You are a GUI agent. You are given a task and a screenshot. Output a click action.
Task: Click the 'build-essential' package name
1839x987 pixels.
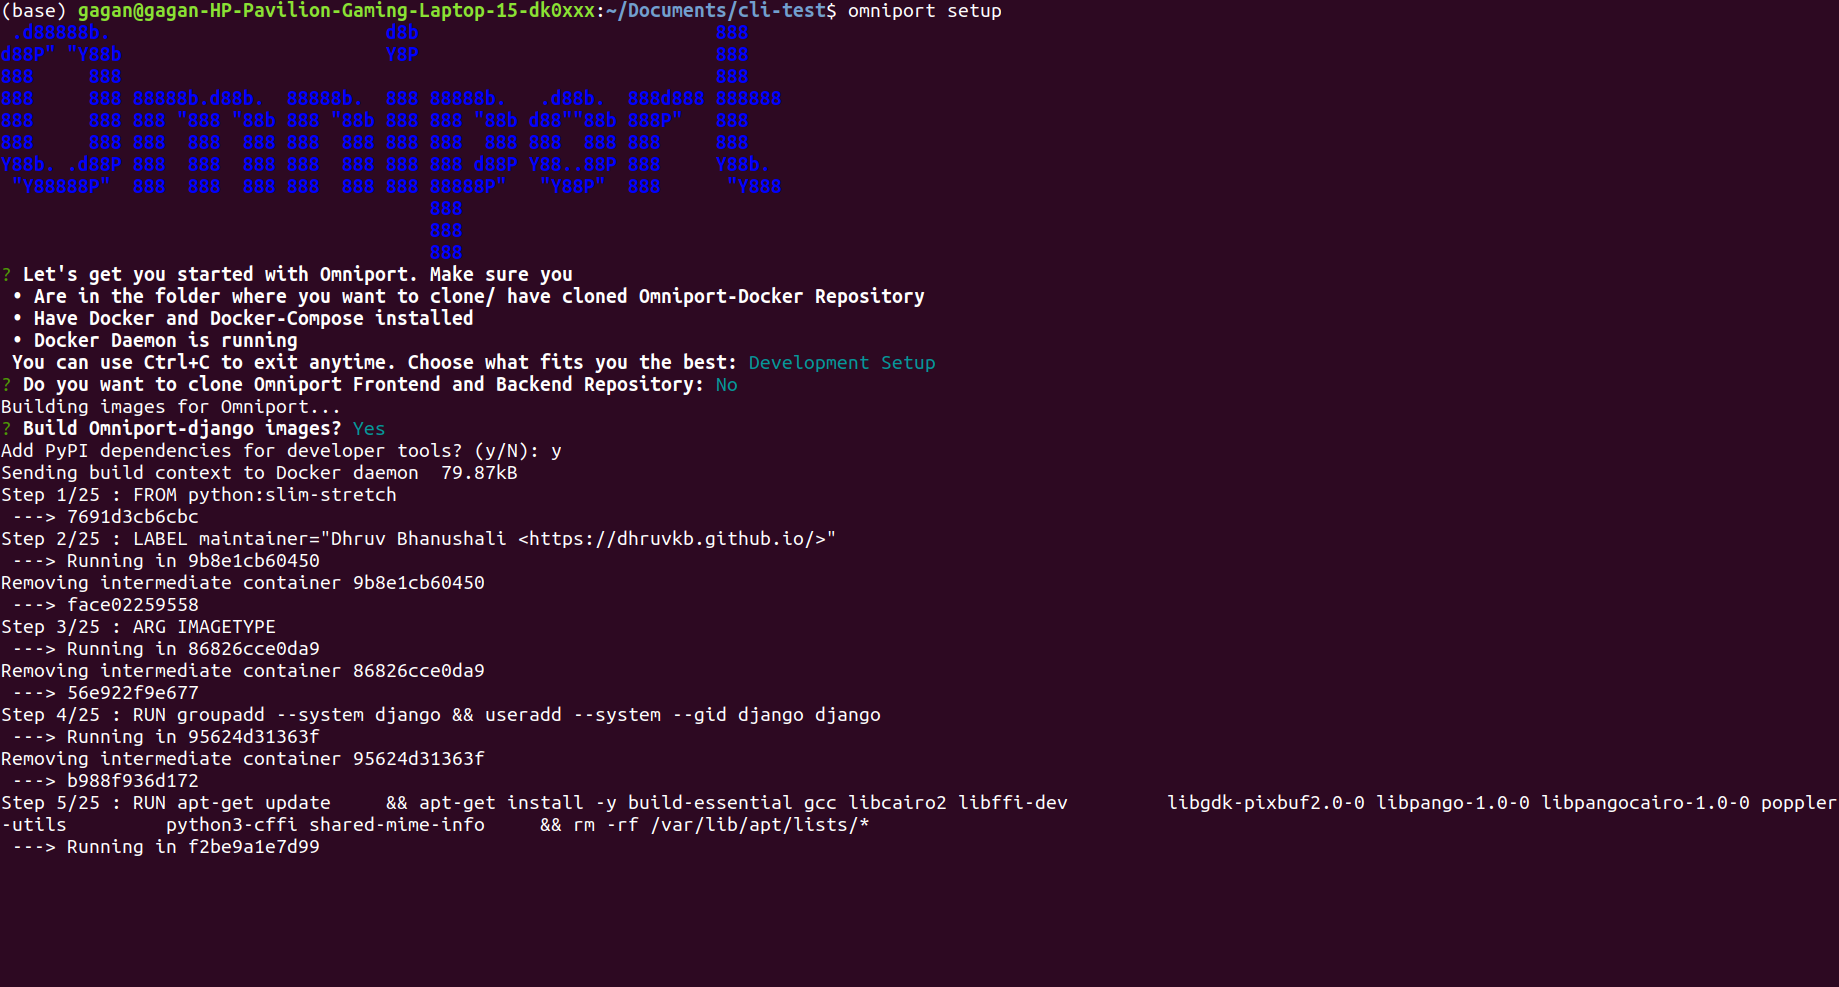(x=710, y=803)
